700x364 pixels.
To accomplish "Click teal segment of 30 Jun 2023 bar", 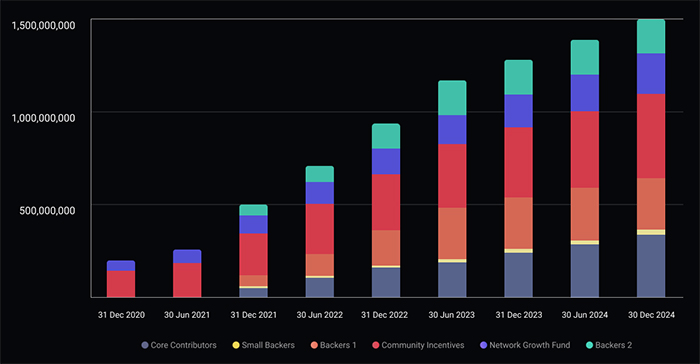I will 452,98.
